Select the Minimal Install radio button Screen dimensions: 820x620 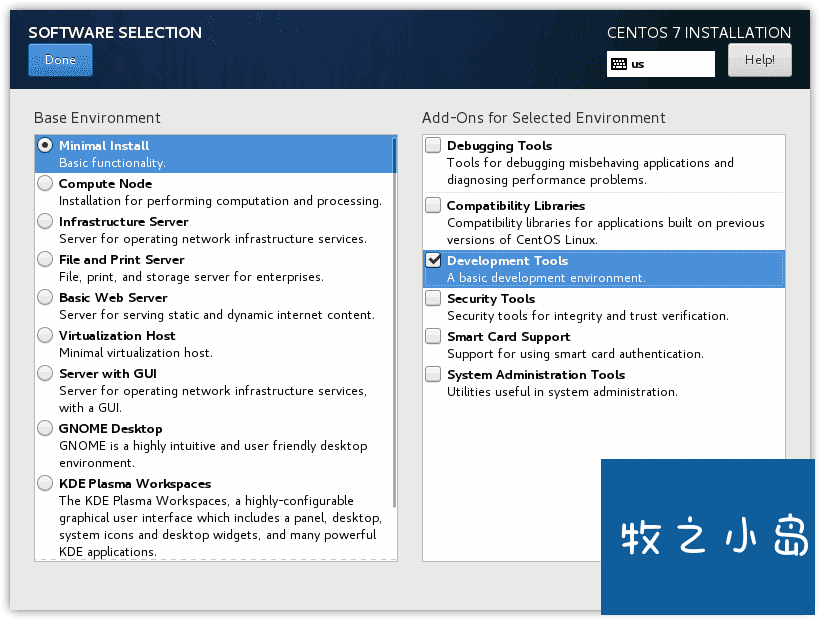[45, 145]
